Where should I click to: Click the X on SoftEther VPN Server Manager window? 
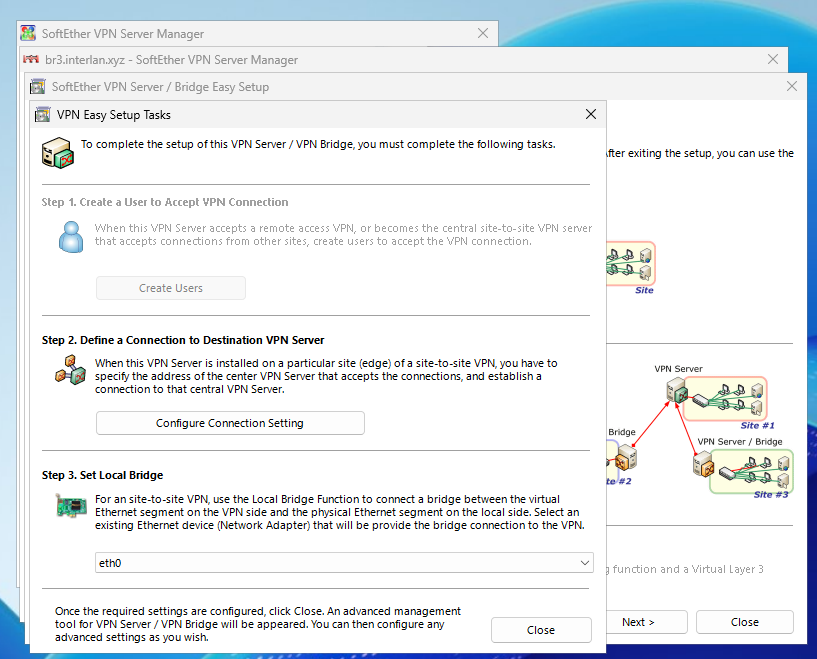point(483,33)
